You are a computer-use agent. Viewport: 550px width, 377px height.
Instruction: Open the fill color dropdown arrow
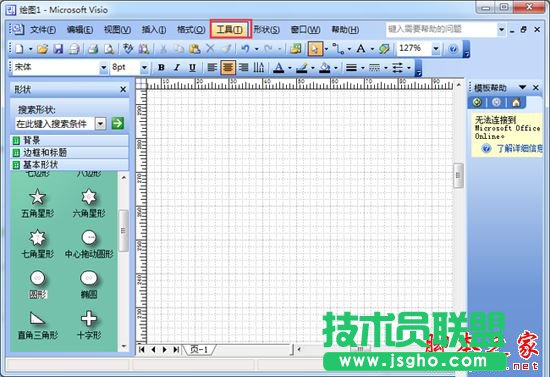336,68
